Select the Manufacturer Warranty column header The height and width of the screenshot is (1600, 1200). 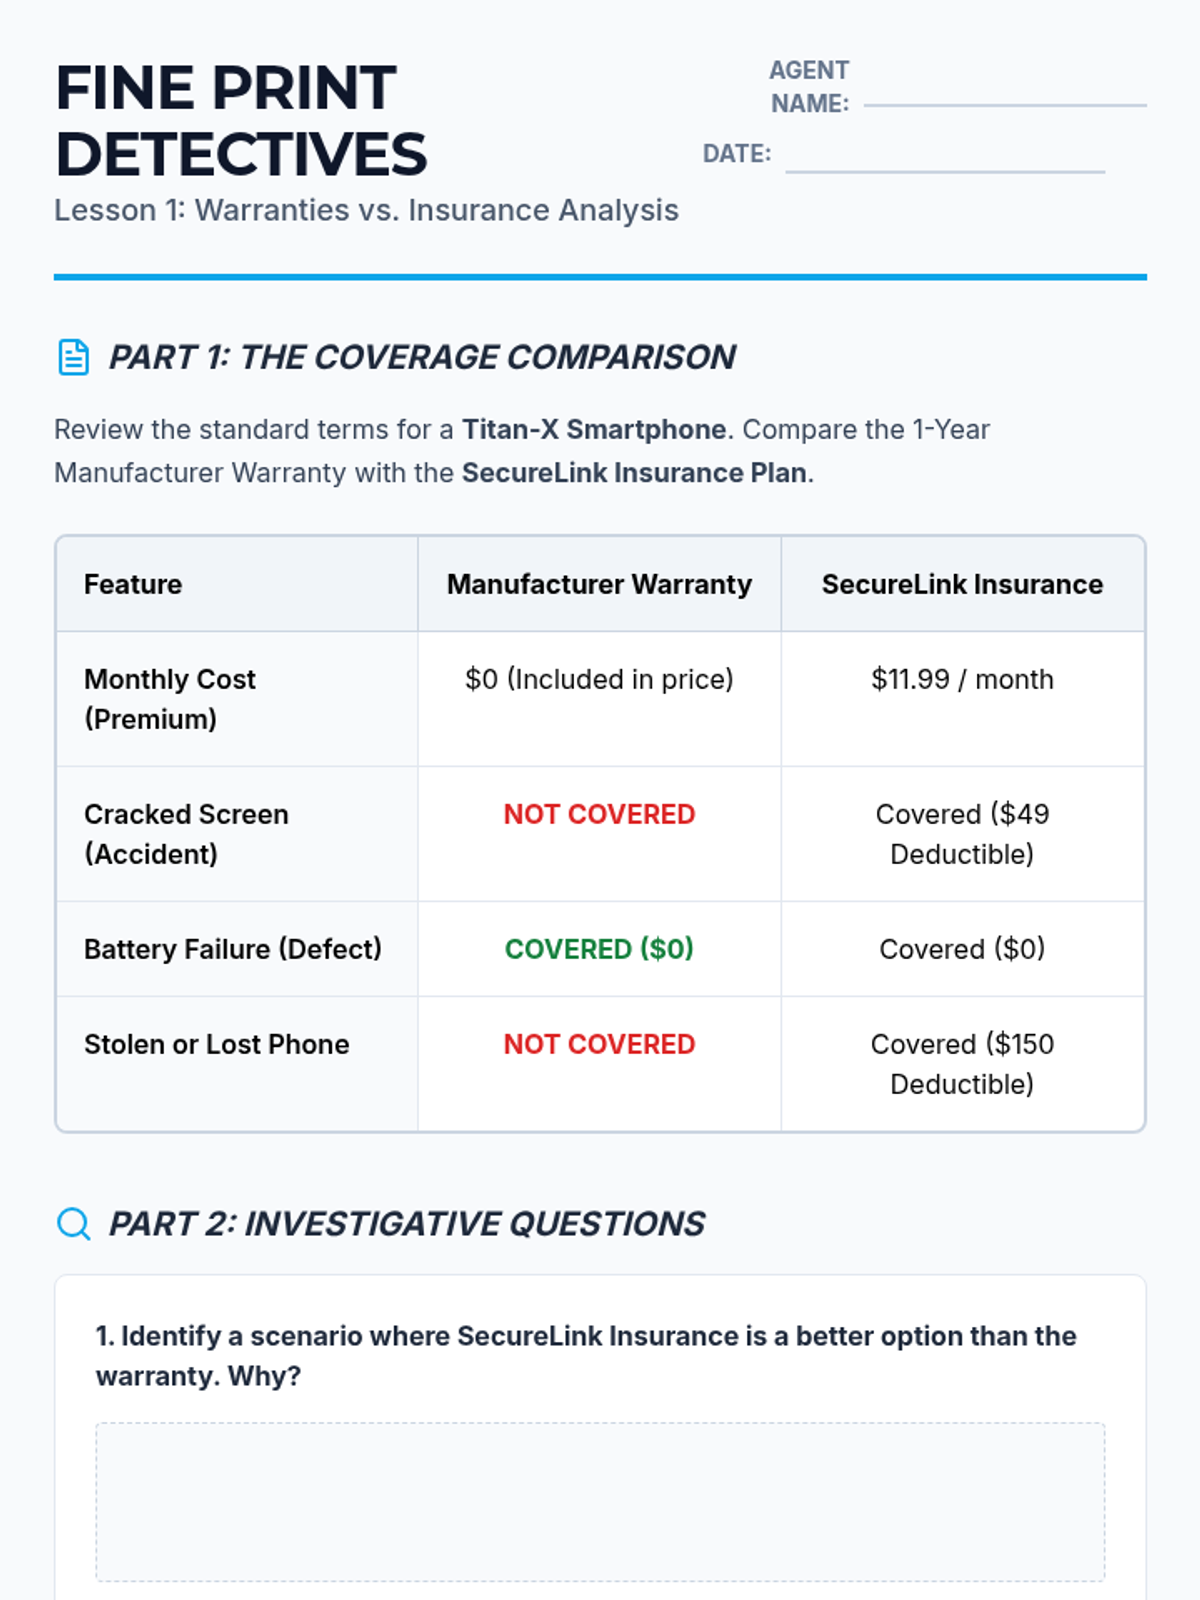click(599, 584)
